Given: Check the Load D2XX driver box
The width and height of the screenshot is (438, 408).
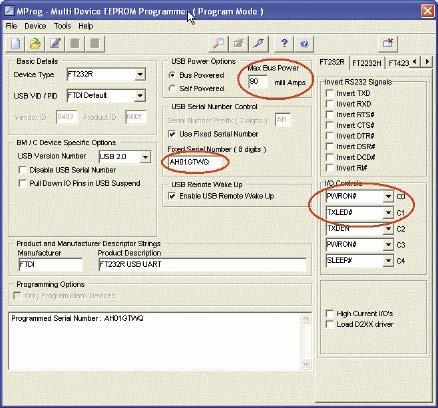Looking at the screenshot, I should tap(329, 324).
